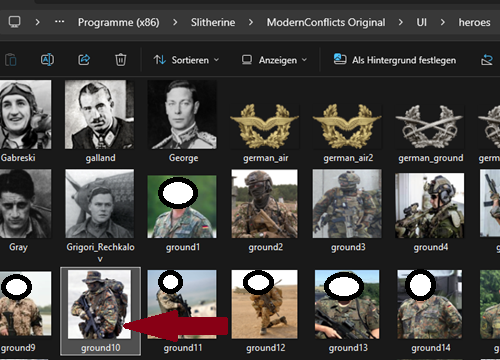
Task: Select the ground14 image thumbnail
Action: (429, 304)
